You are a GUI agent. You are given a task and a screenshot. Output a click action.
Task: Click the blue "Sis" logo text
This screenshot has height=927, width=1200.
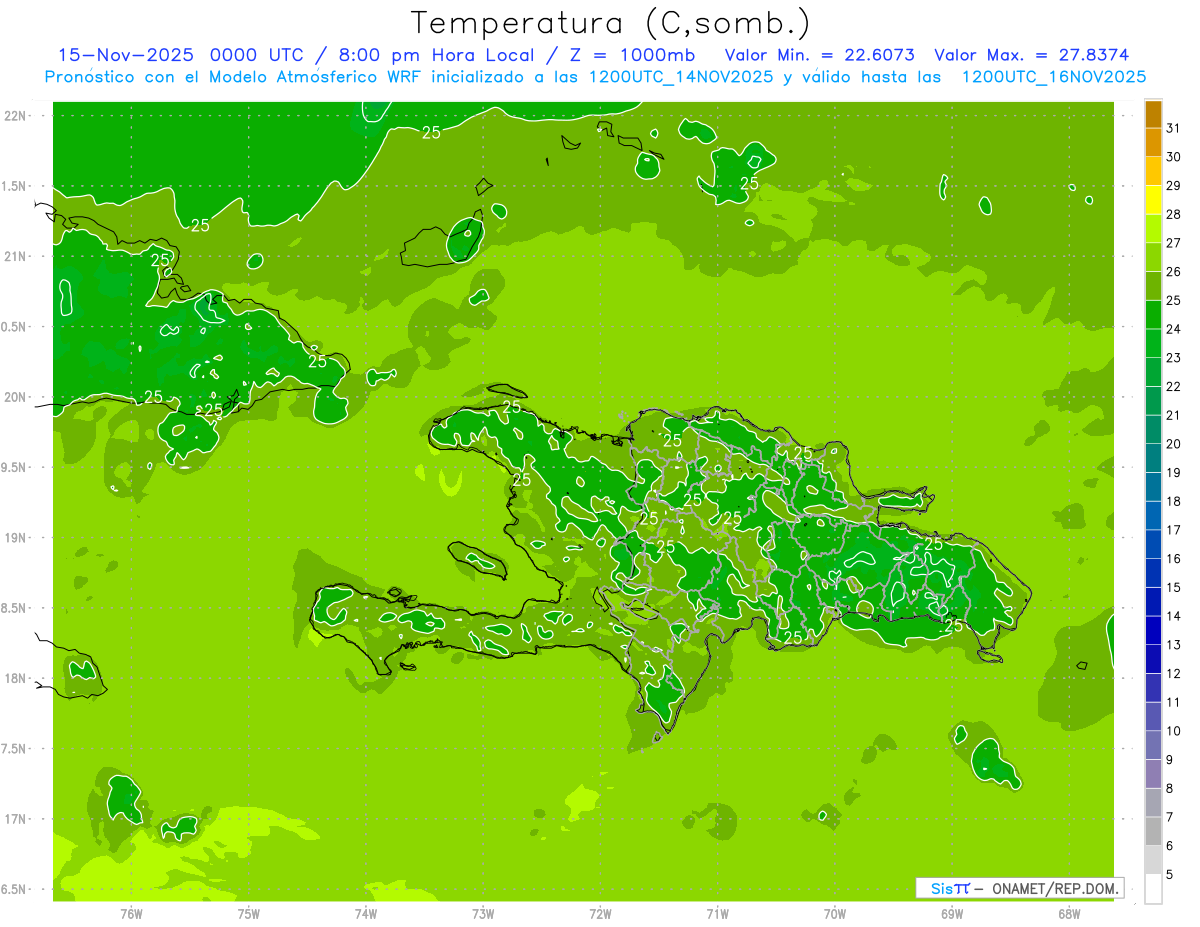[x=941, y=888]
